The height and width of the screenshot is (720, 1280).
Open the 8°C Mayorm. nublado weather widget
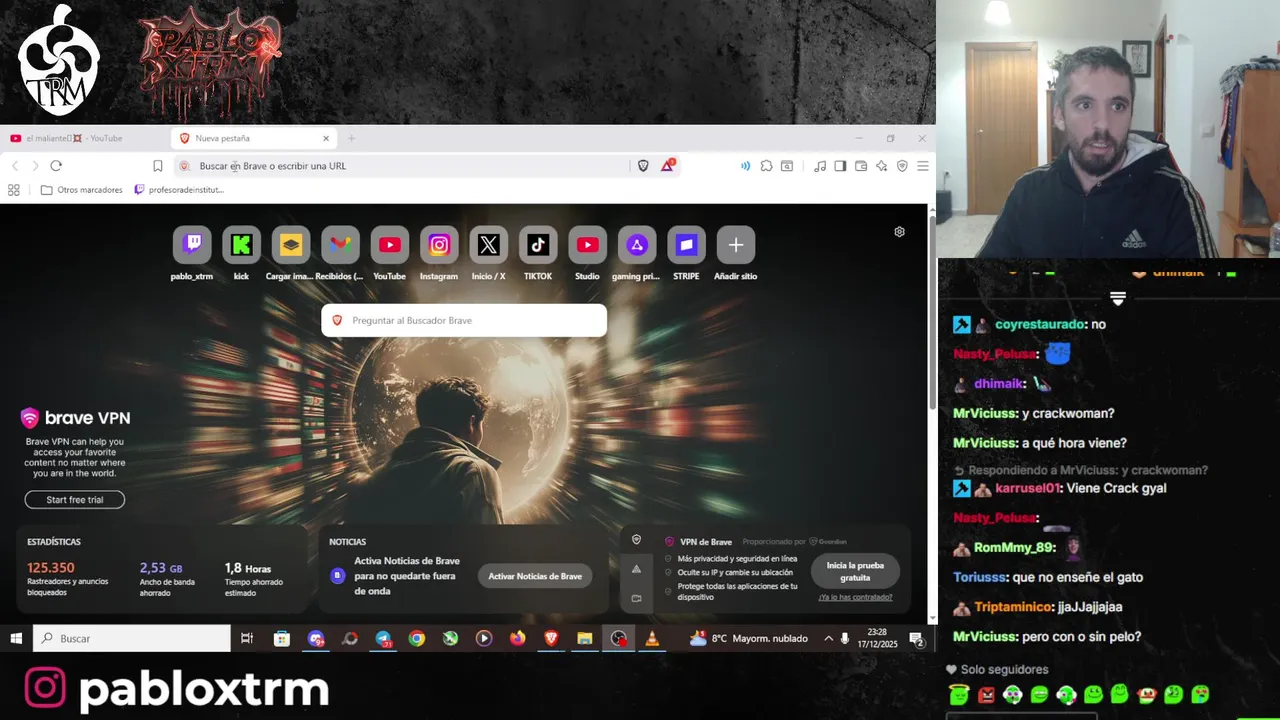[749, 638]
